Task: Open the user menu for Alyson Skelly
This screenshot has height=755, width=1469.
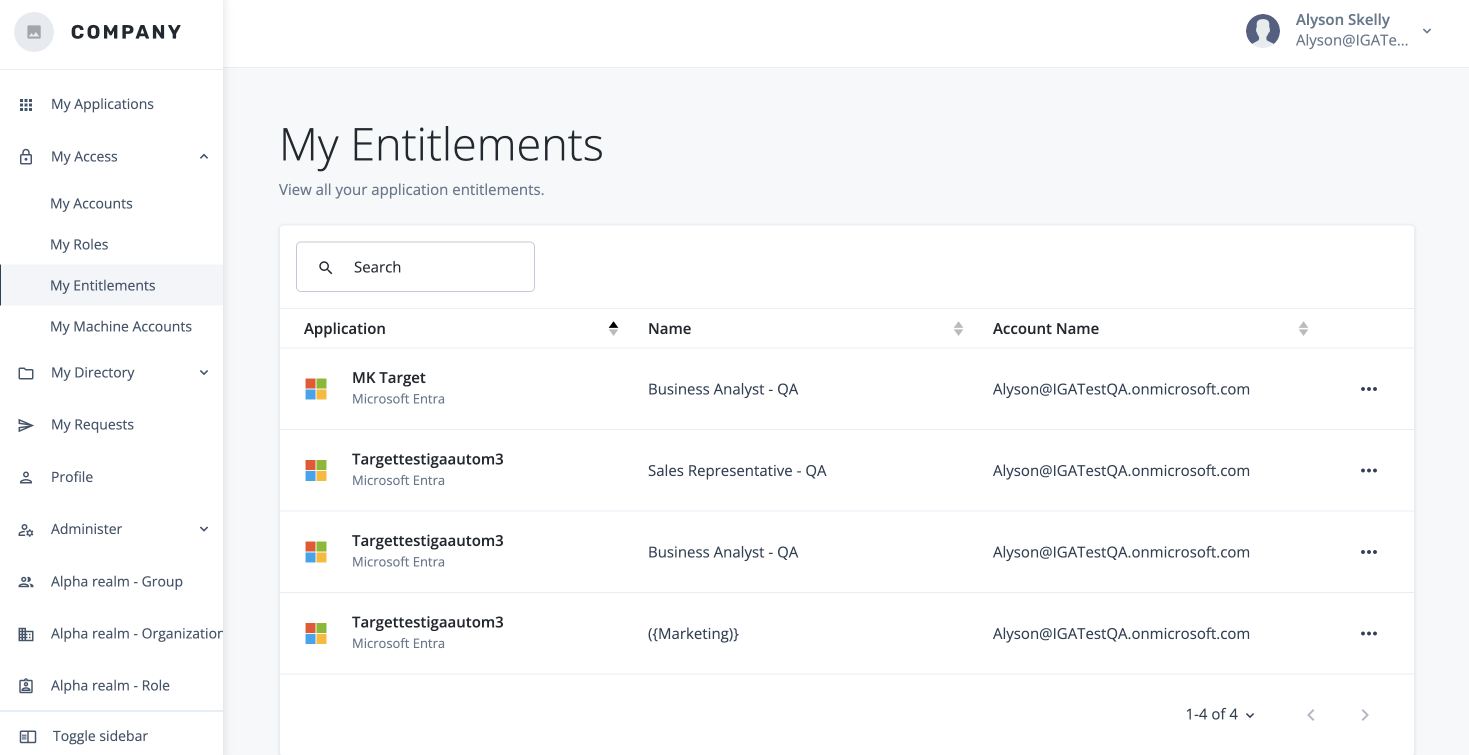Action: pyautogui.click(x=1426, y=31)
